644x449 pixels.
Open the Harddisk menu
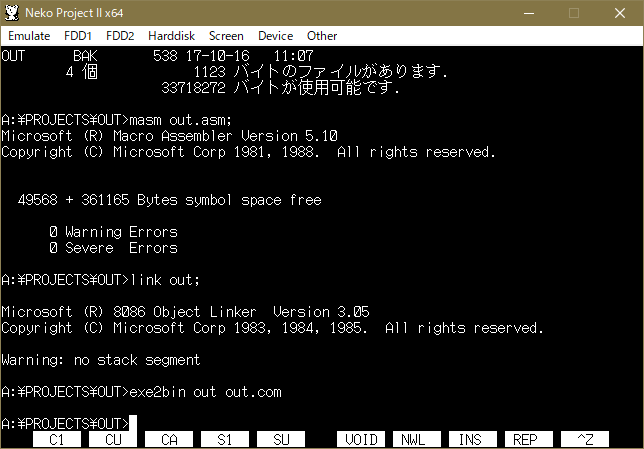pos(171,36)
